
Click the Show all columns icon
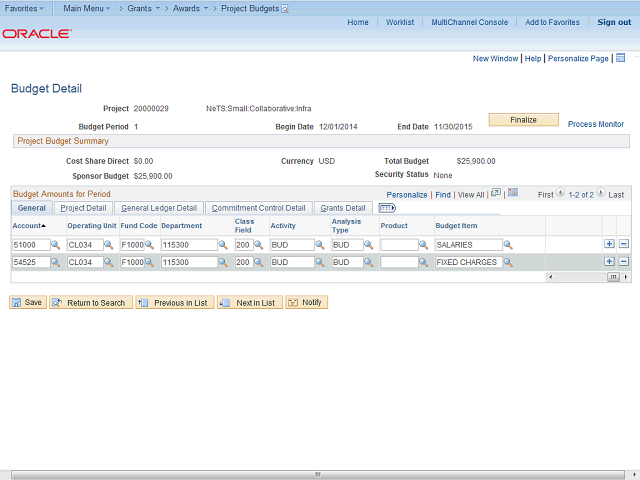pyautogui.click(x=387, y=208)
